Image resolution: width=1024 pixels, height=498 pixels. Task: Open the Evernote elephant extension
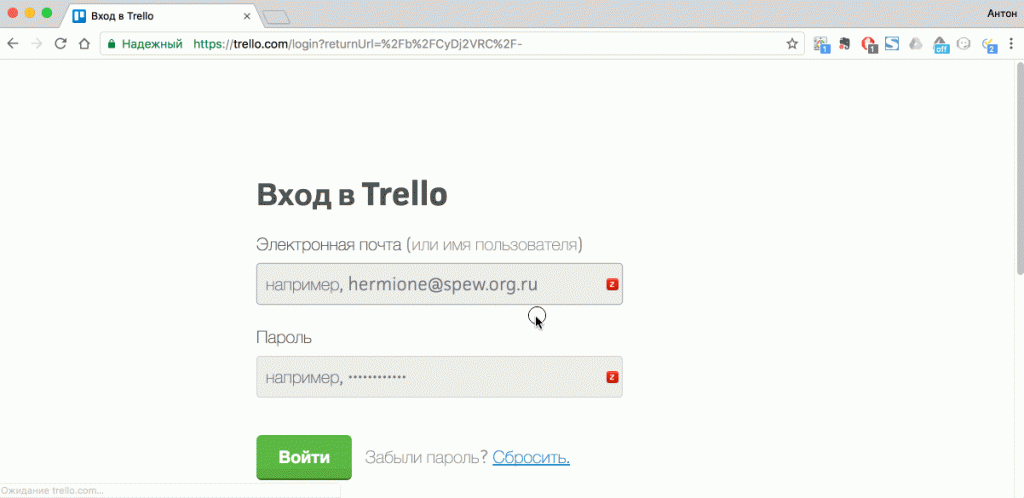pyautogui.click(x=844, y=44)
